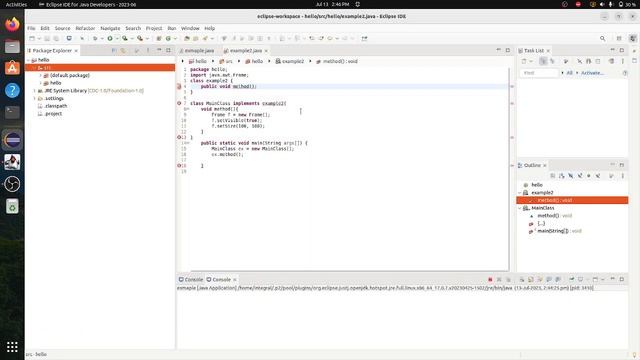The width and height of the screenshot is (640, 360).
Task: Open the Terminal from the dock
Action: [12, 112]
